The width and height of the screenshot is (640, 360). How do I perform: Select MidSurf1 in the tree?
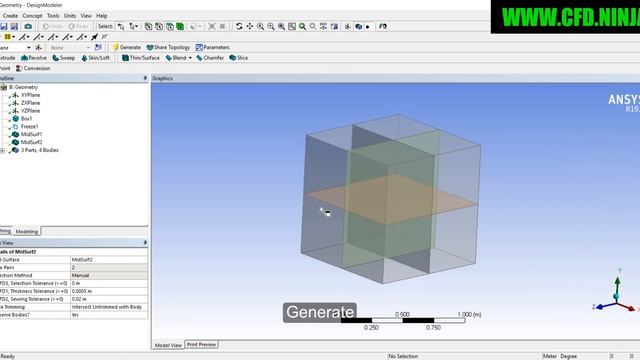pos(31,134)
